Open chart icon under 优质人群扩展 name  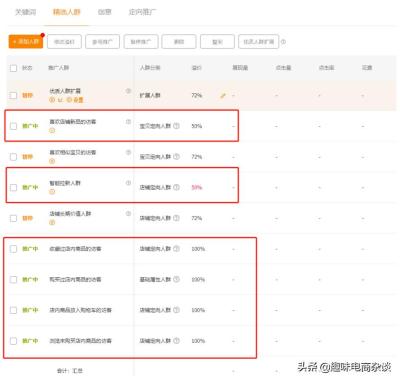coord(60,100)
